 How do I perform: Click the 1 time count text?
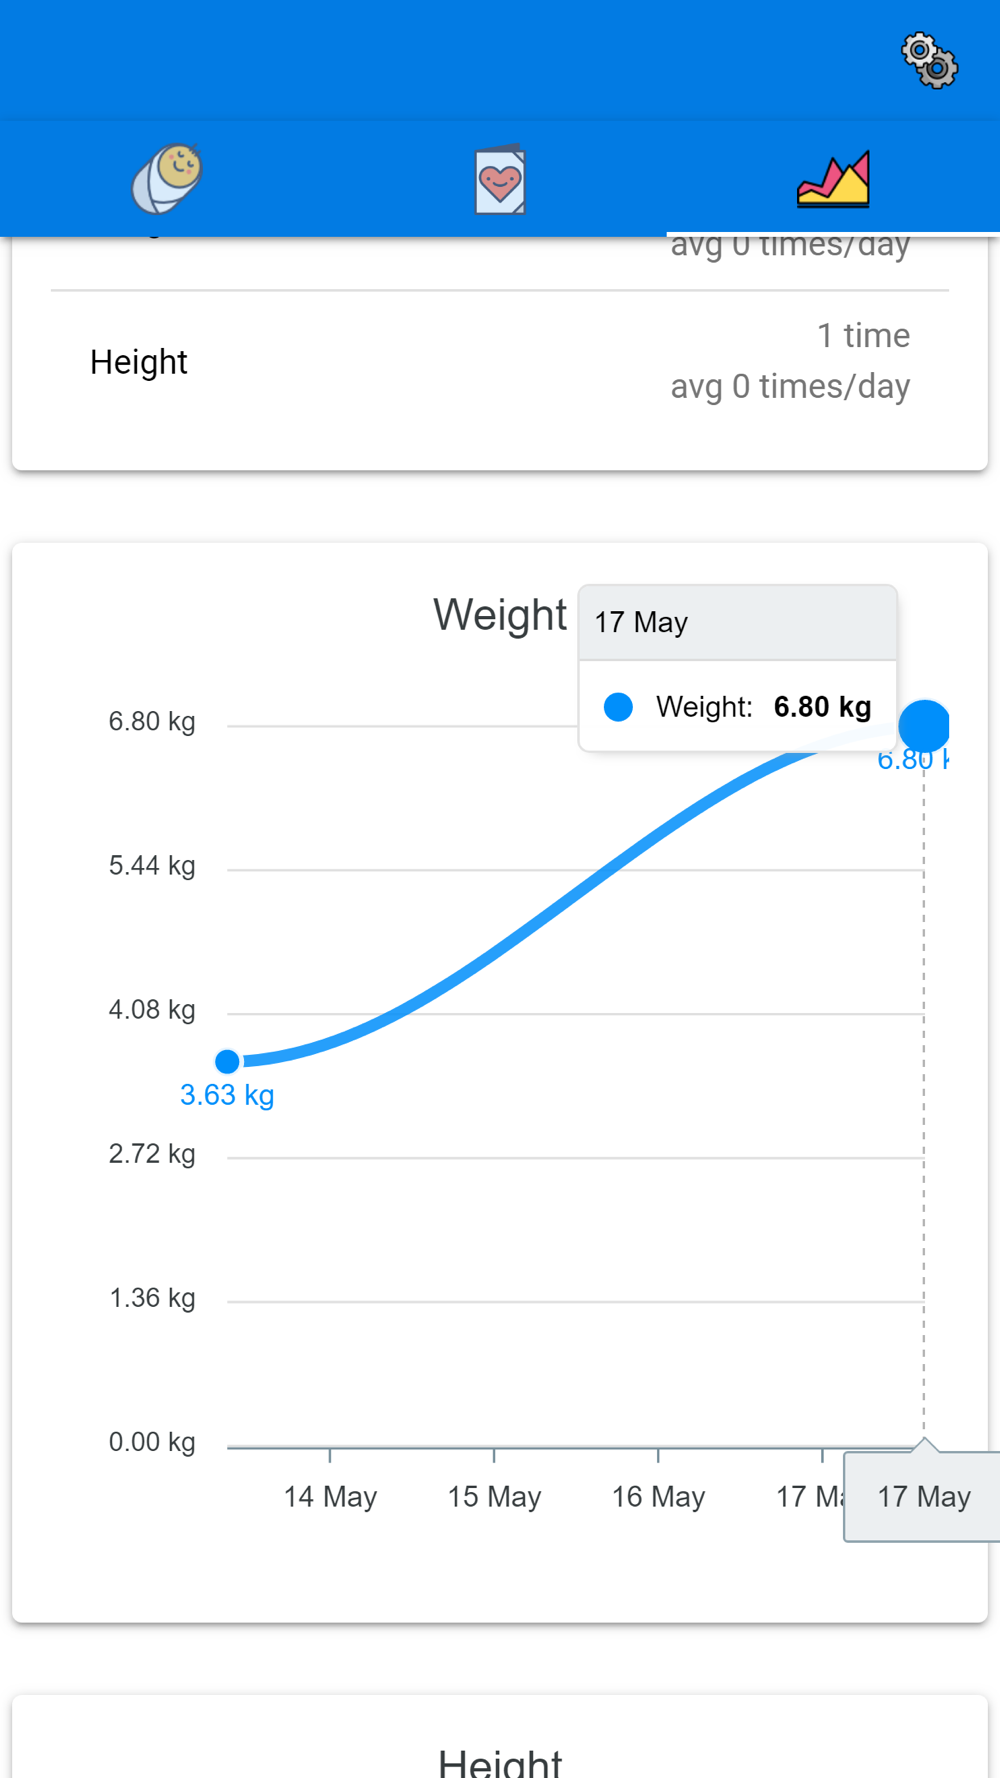coord(863,335)
